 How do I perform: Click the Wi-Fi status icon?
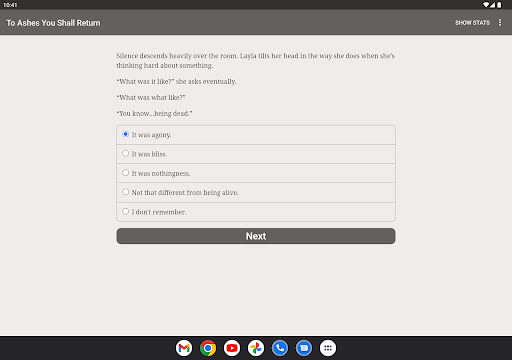(486, 5)
